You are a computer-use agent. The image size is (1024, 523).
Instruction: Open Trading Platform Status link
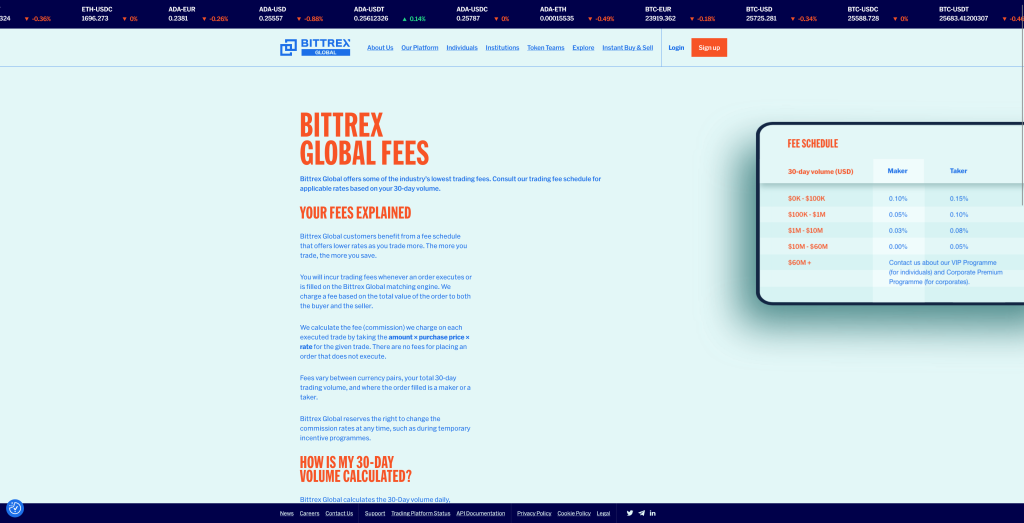point(421,513)
